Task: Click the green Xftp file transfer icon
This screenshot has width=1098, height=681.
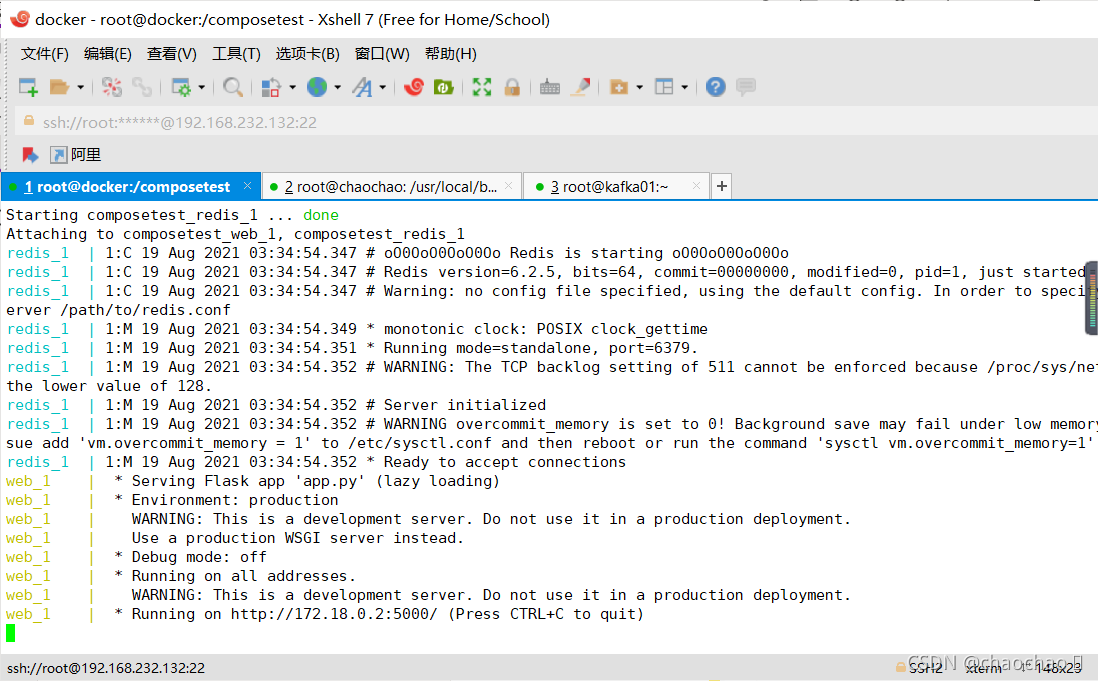Action: click(x=444, y=88)
